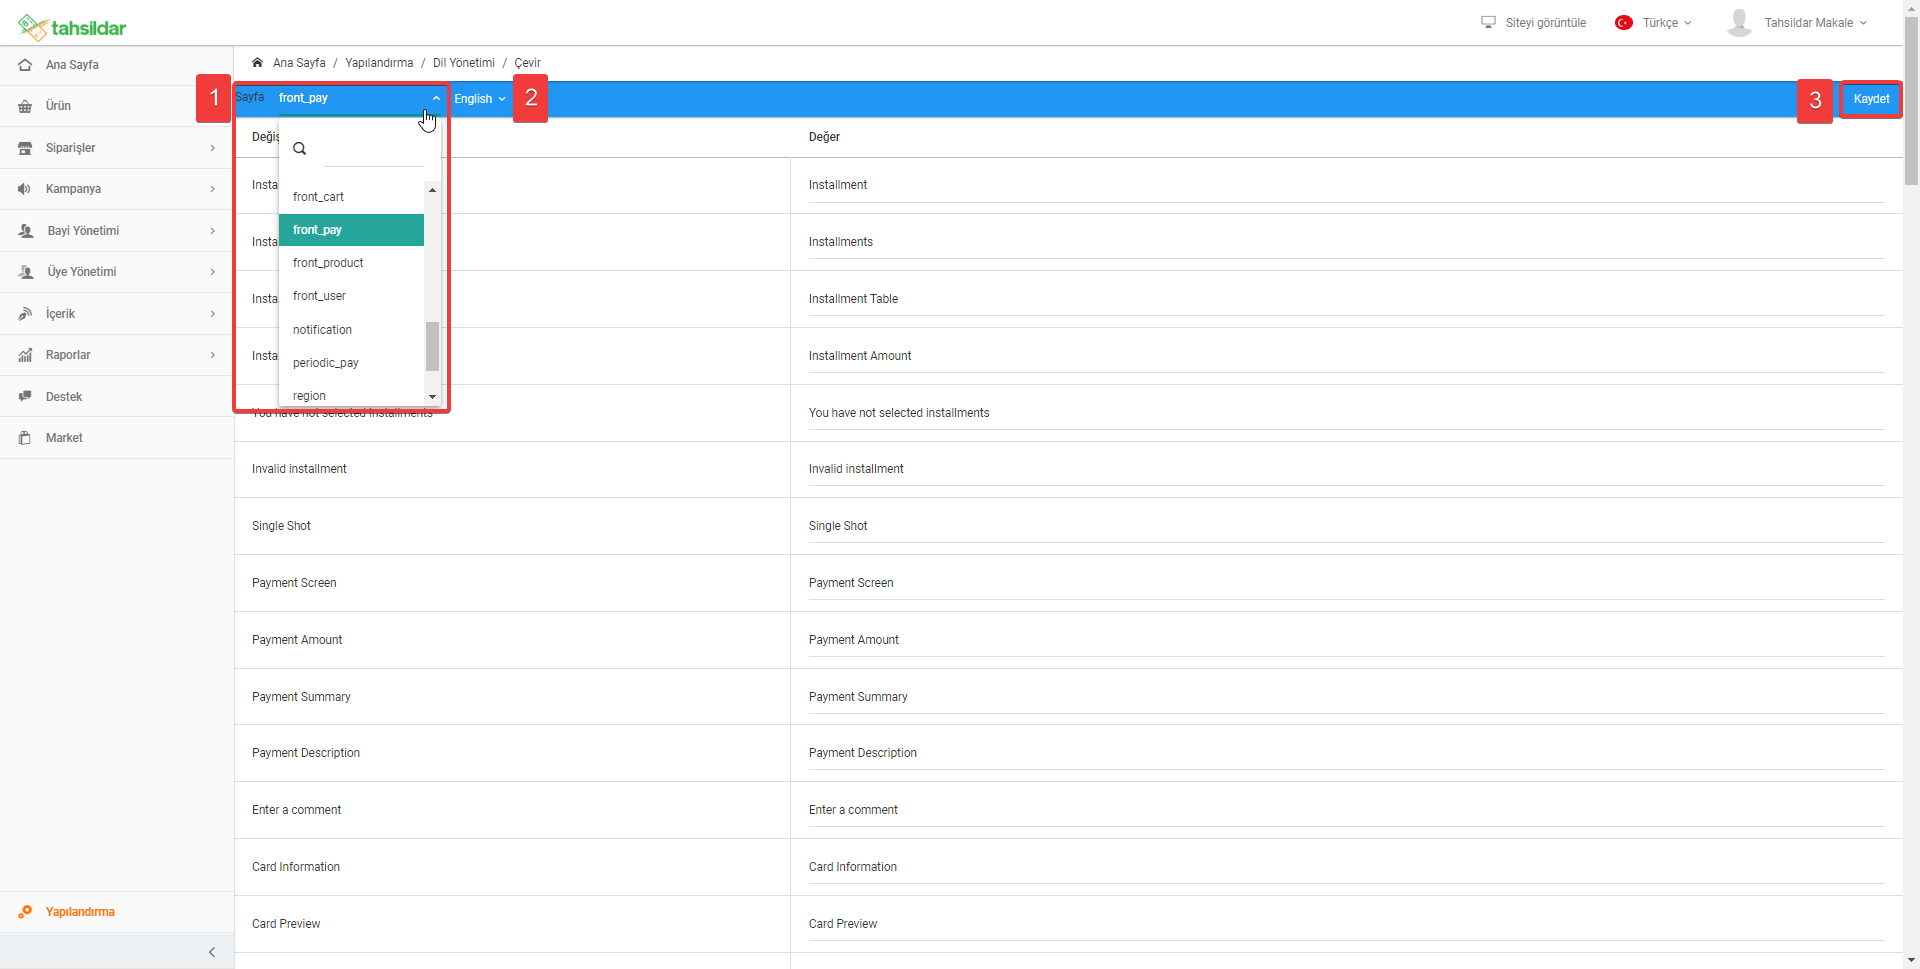
Task: Click the search magnifier in page dropdown
Action: click(299, 148)
